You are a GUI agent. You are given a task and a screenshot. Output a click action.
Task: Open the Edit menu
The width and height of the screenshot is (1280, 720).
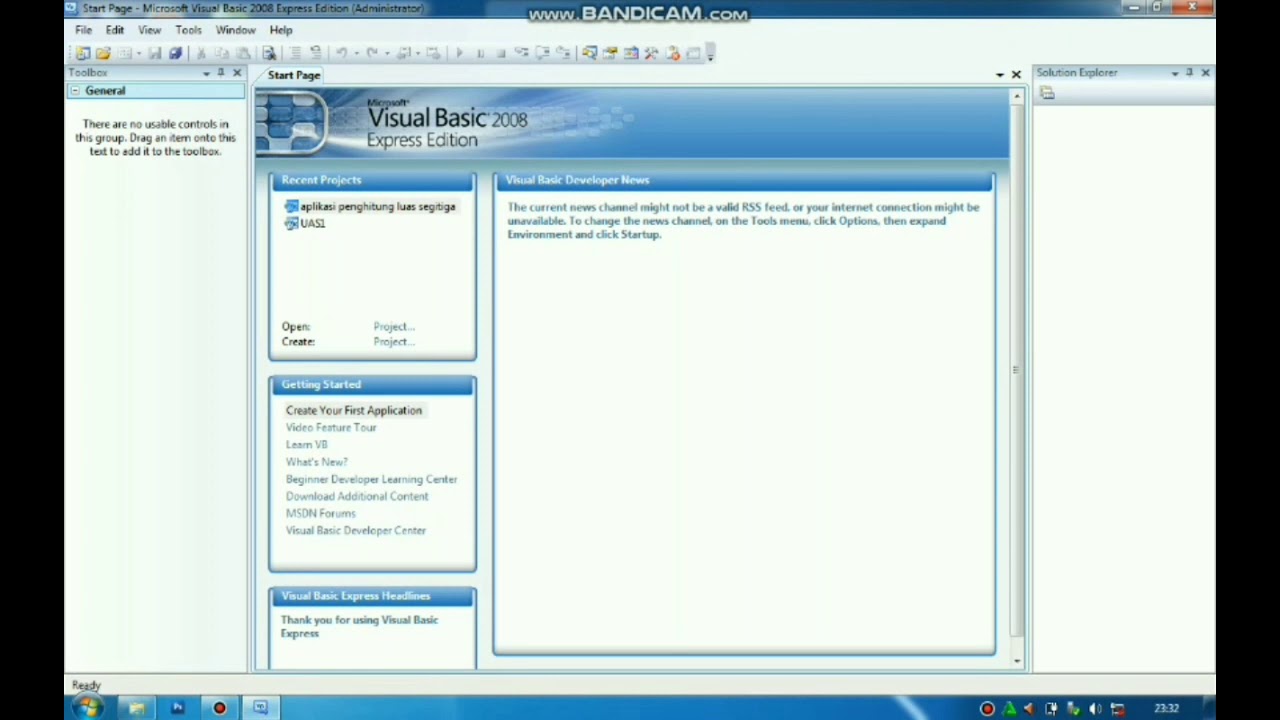point(115,30)
